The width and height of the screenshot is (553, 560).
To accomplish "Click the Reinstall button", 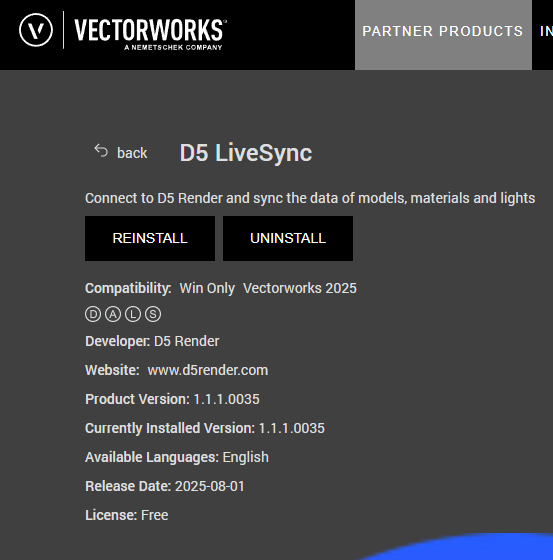I will [150, 238].
